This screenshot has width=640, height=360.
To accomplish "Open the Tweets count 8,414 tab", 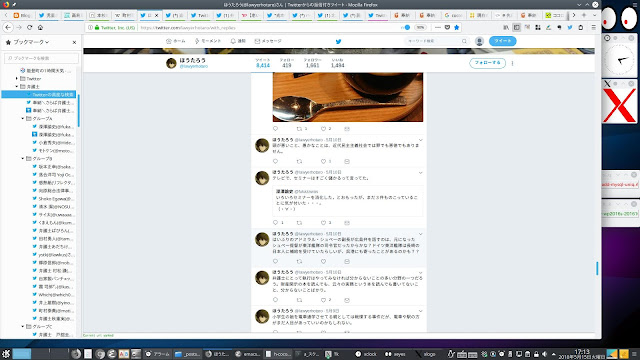I will [263, 63].
